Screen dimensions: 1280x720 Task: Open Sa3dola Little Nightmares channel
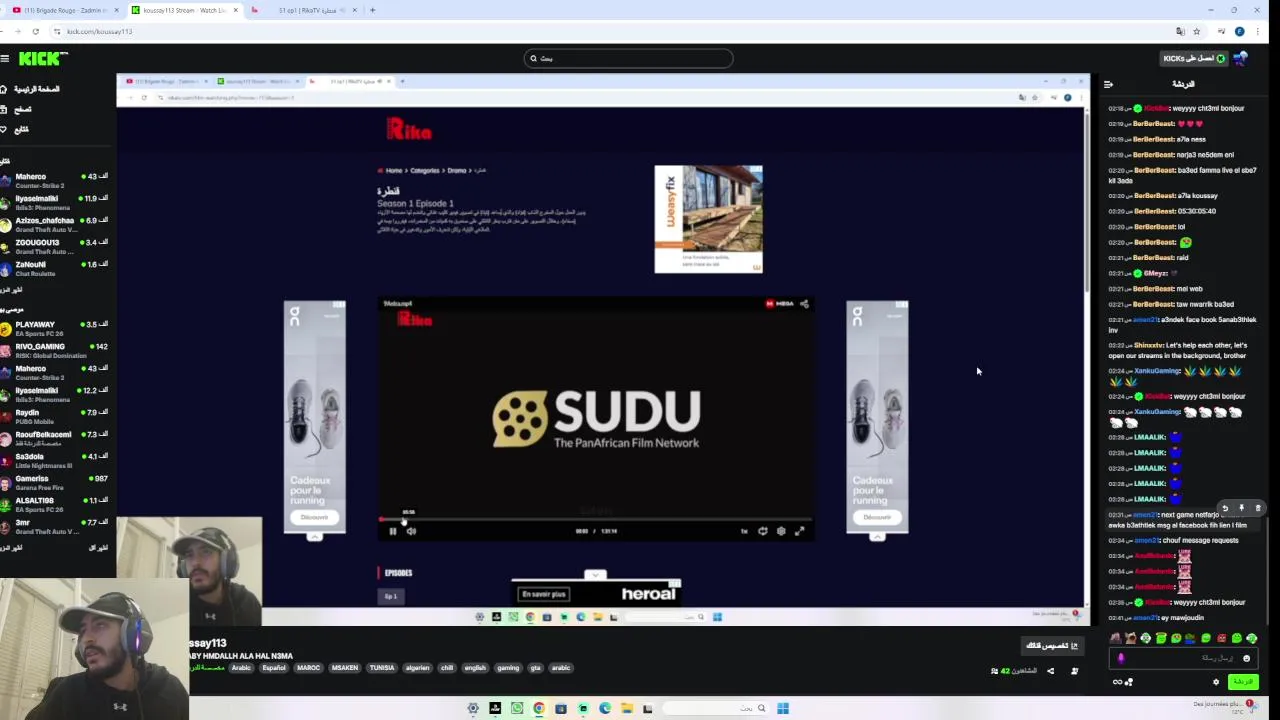click(55, 460)
